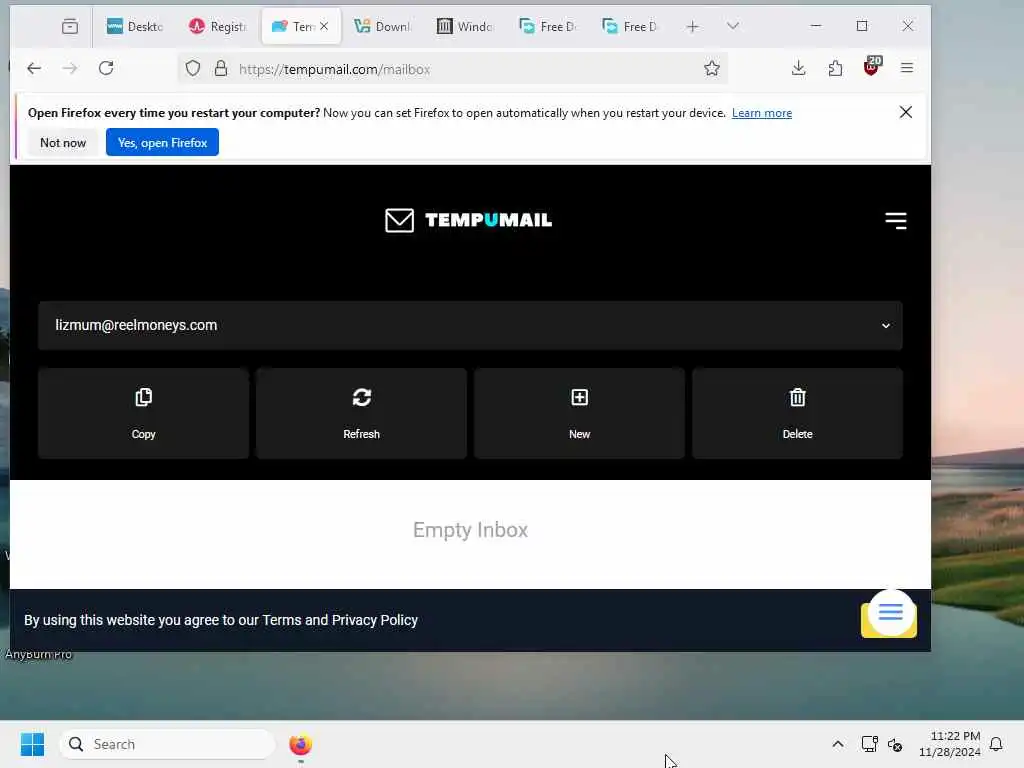Click Yes, open Firefox button
Image resolution: width=1024 pixels, height=768 pixels.
click(x=162, y=142)
